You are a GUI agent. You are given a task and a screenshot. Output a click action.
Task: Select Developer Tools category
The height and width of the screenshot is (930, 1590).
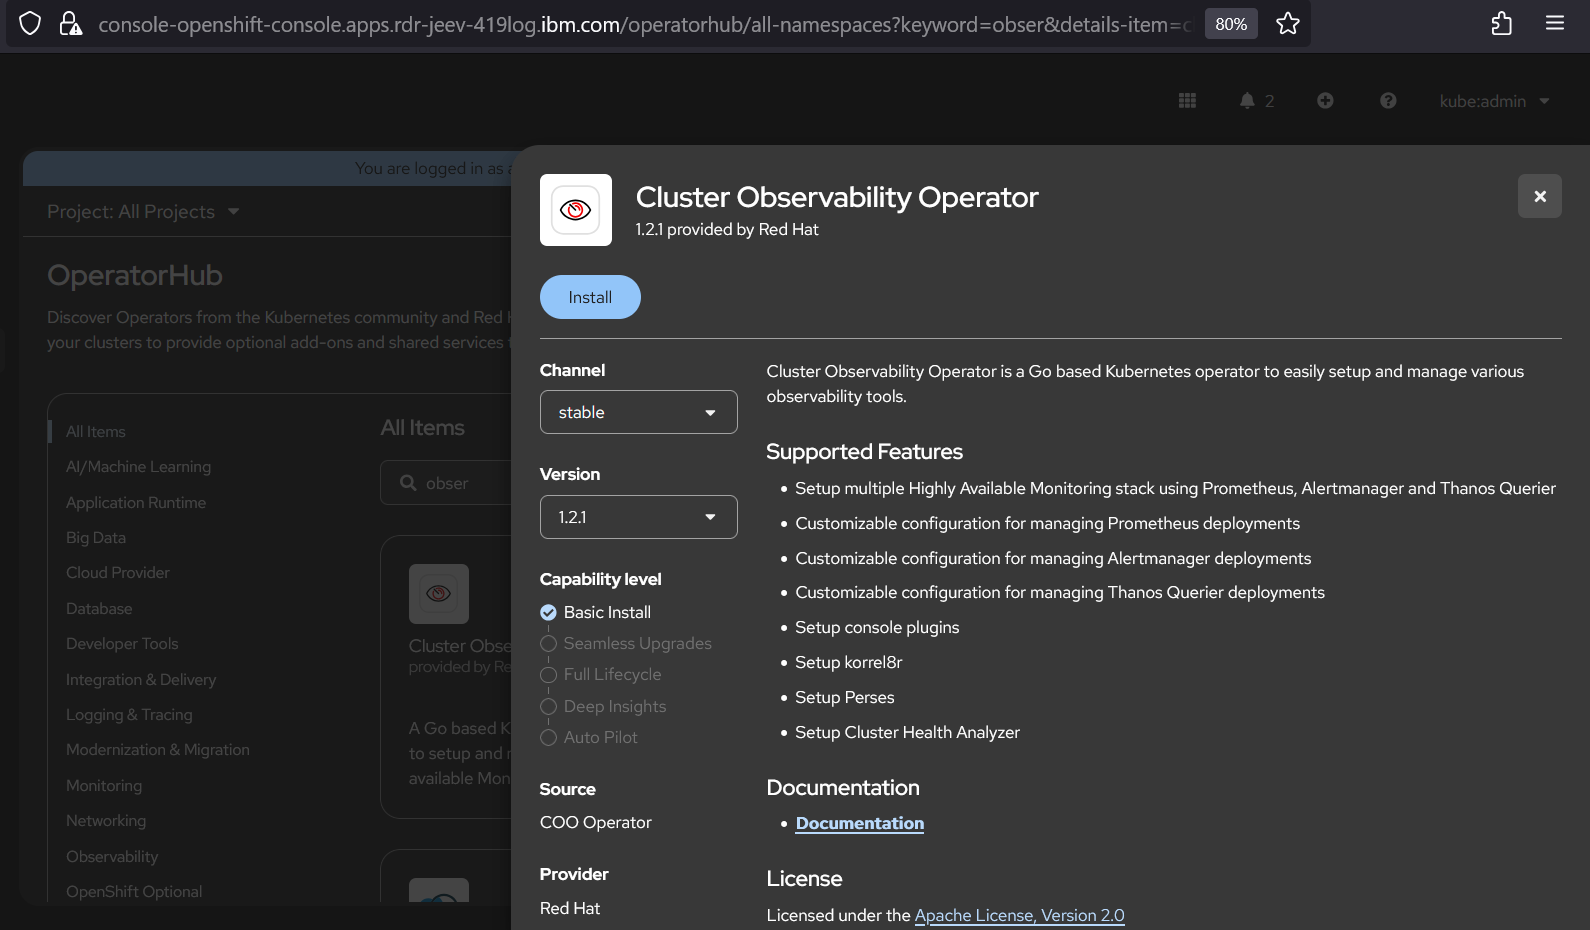pyautogui.click(x=122, y=644)
